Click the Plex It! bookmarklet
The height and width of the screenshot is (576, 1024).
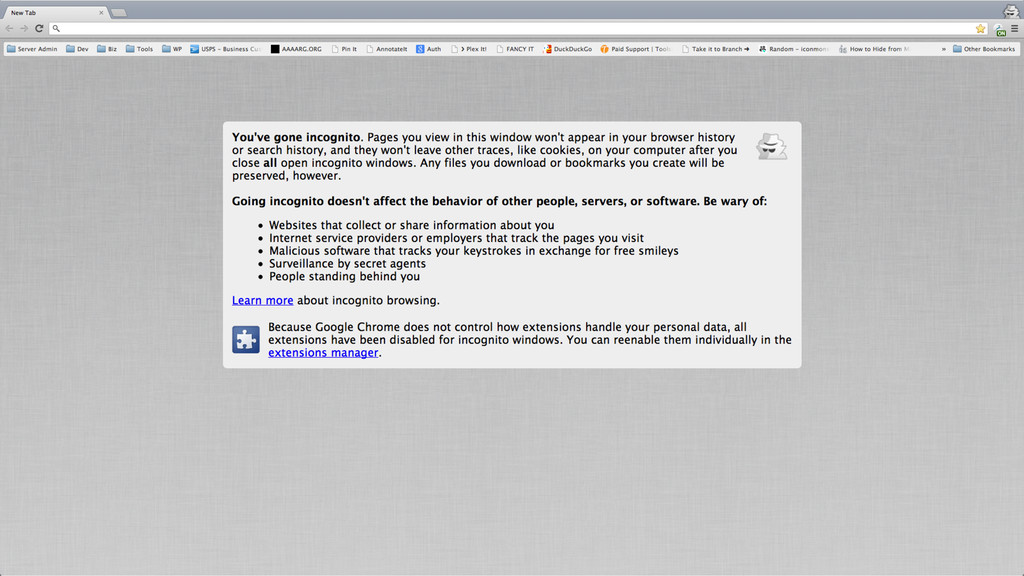(x=469, y=49)
